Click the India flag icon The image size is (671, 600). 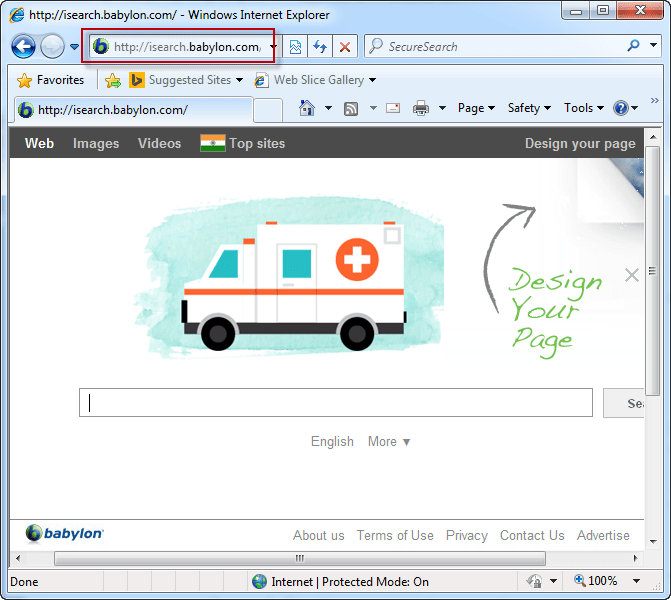click(213, 143)
